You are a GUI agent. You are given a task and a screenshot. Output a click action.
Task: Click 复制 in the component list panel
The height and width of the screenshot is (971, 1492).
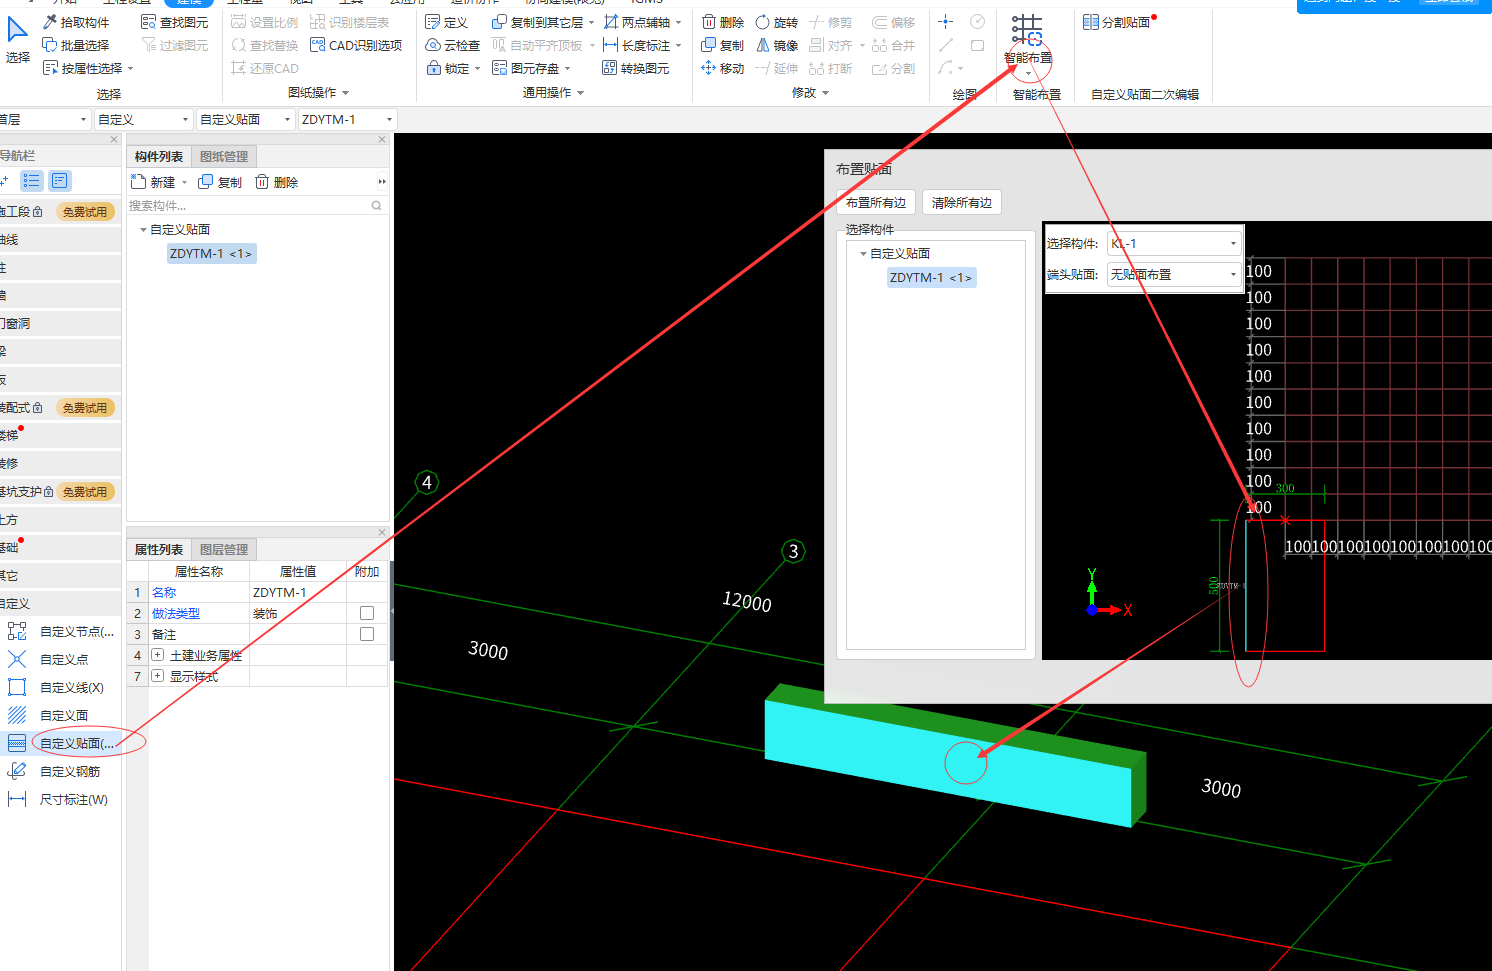pos(220,182)
